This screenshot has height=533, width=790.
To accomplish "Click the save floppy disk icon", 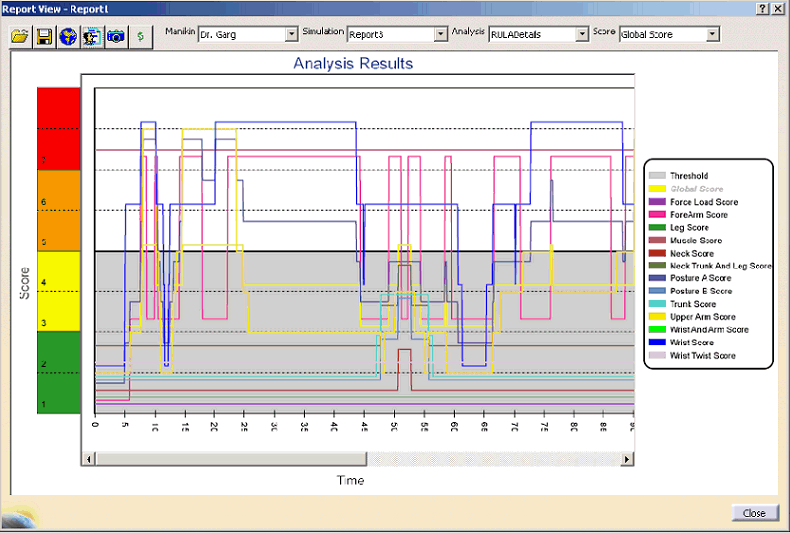I will tap(44, 36).
